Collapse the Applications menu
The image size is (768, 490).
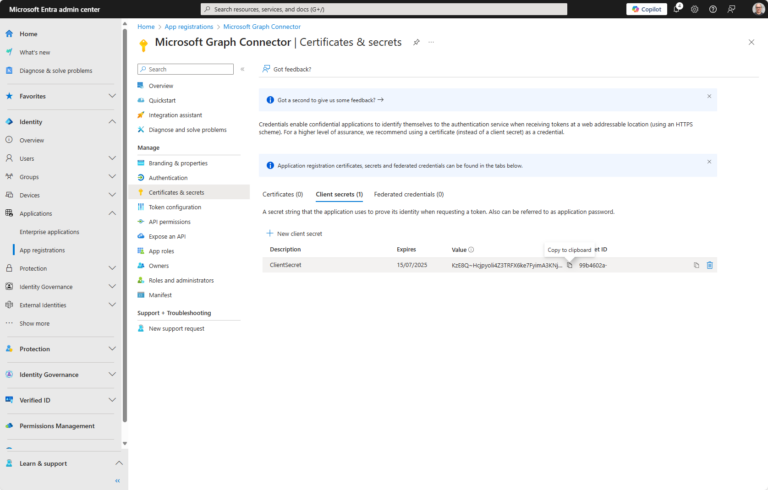tap(112, 213)
